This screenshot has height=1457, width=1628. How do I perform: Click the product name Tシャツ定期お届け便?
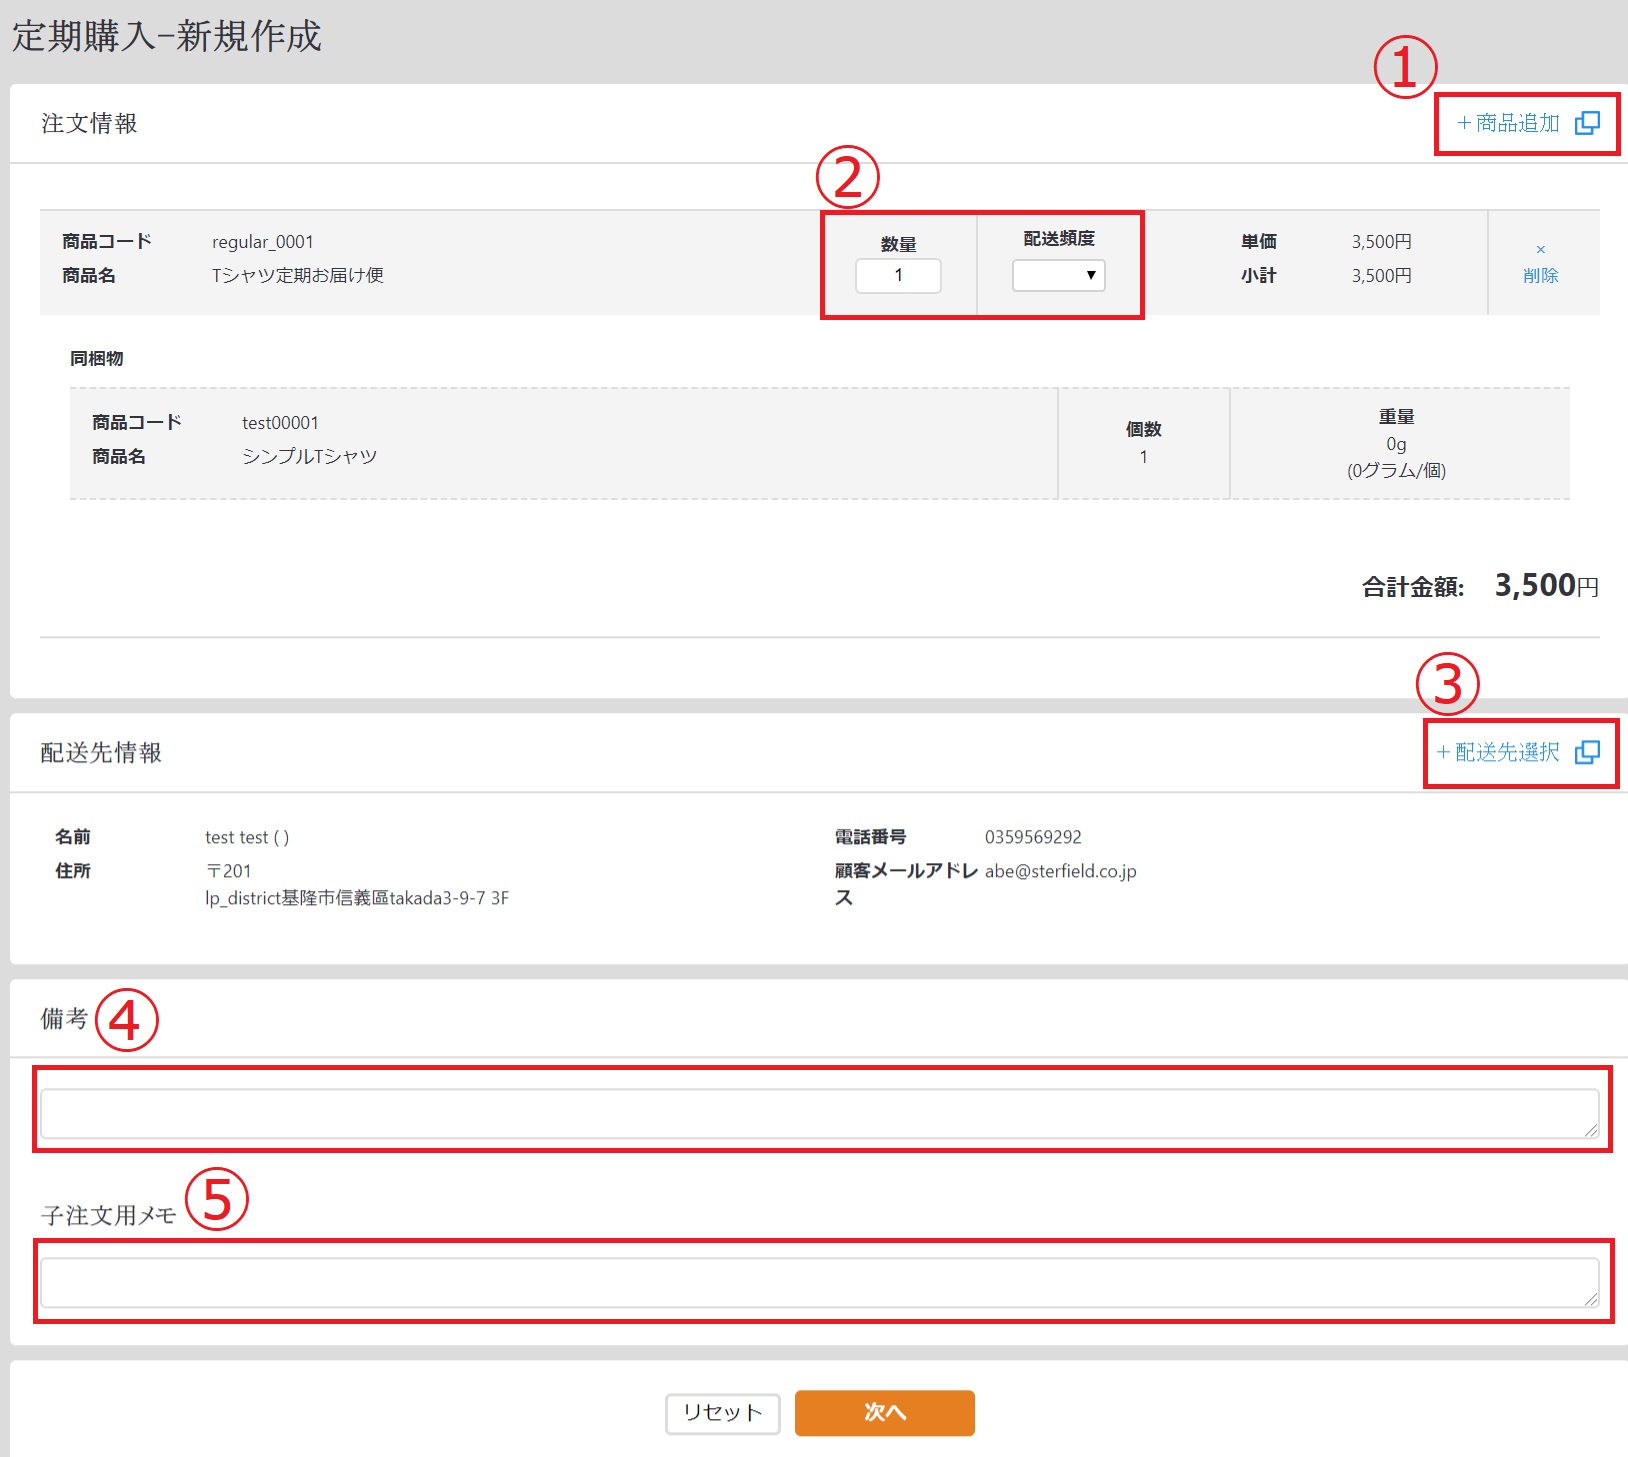pyautogui.click(x=297, y=275)
